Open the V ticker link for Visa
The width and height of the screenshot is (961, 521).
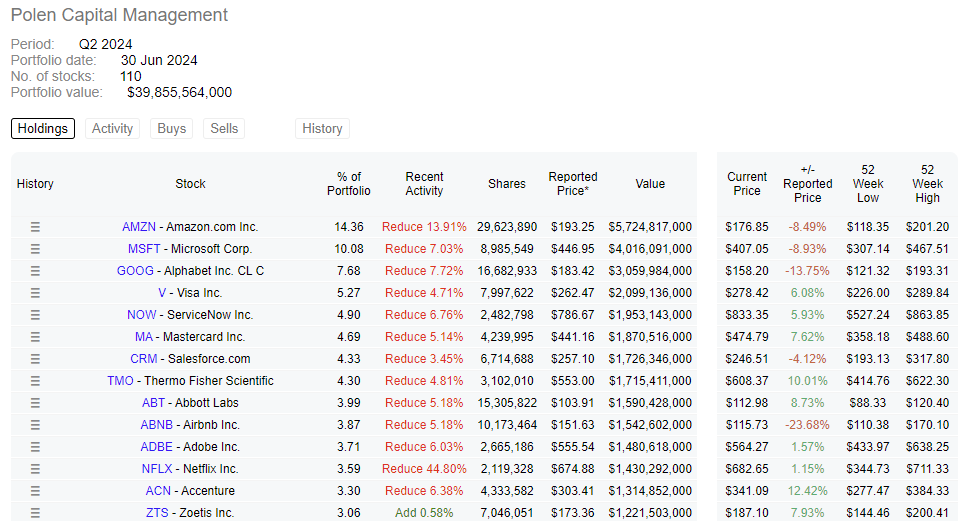(x=162, y=293)
